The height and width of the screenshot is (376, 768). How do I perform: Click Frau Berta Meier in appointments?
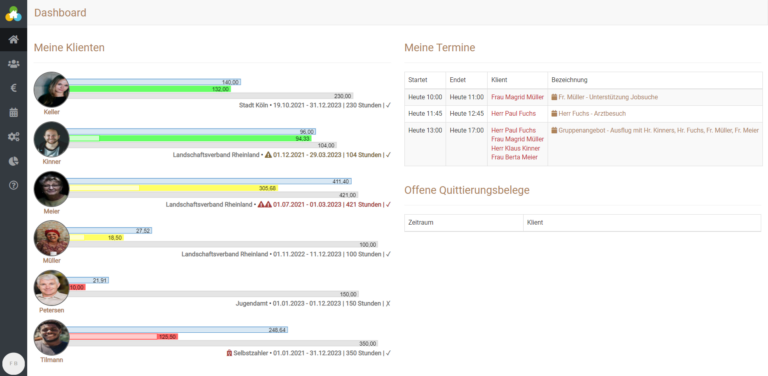click(x=514, y=157)
